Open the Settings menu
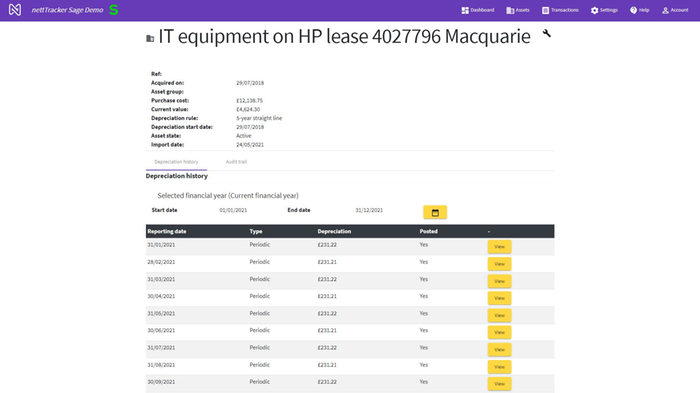Screen dimensions: 700x393 pyautogui.click(x=604, y=10)
